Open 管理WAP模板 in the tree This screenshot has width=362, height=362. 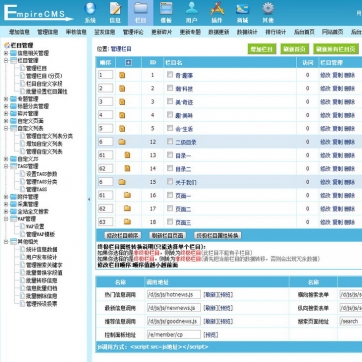coord(41,234)
